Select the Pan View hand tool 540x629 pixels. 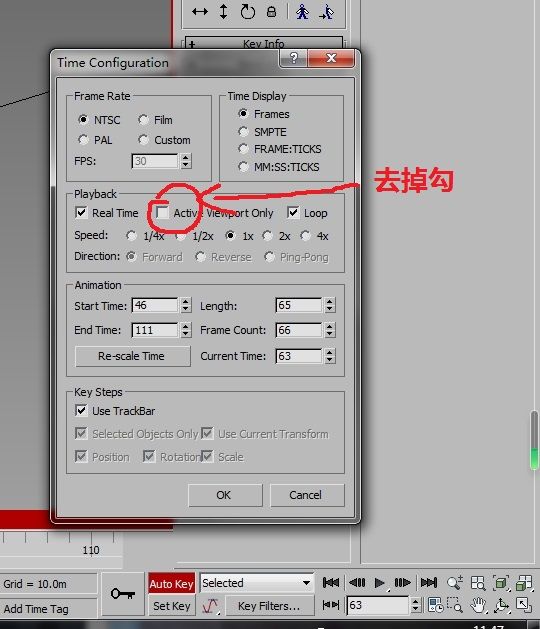pos(478,605)
